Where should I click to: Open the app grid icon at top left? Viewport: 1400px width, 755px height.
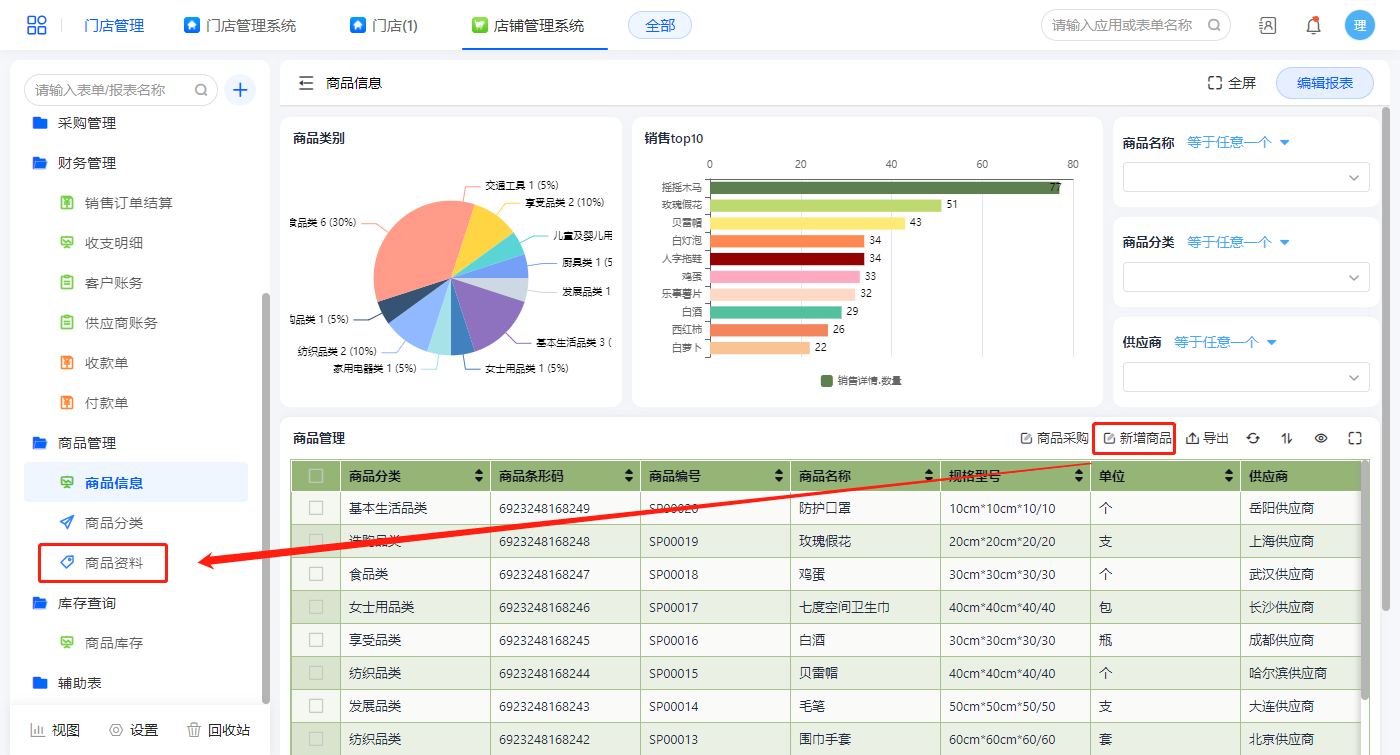37,26
